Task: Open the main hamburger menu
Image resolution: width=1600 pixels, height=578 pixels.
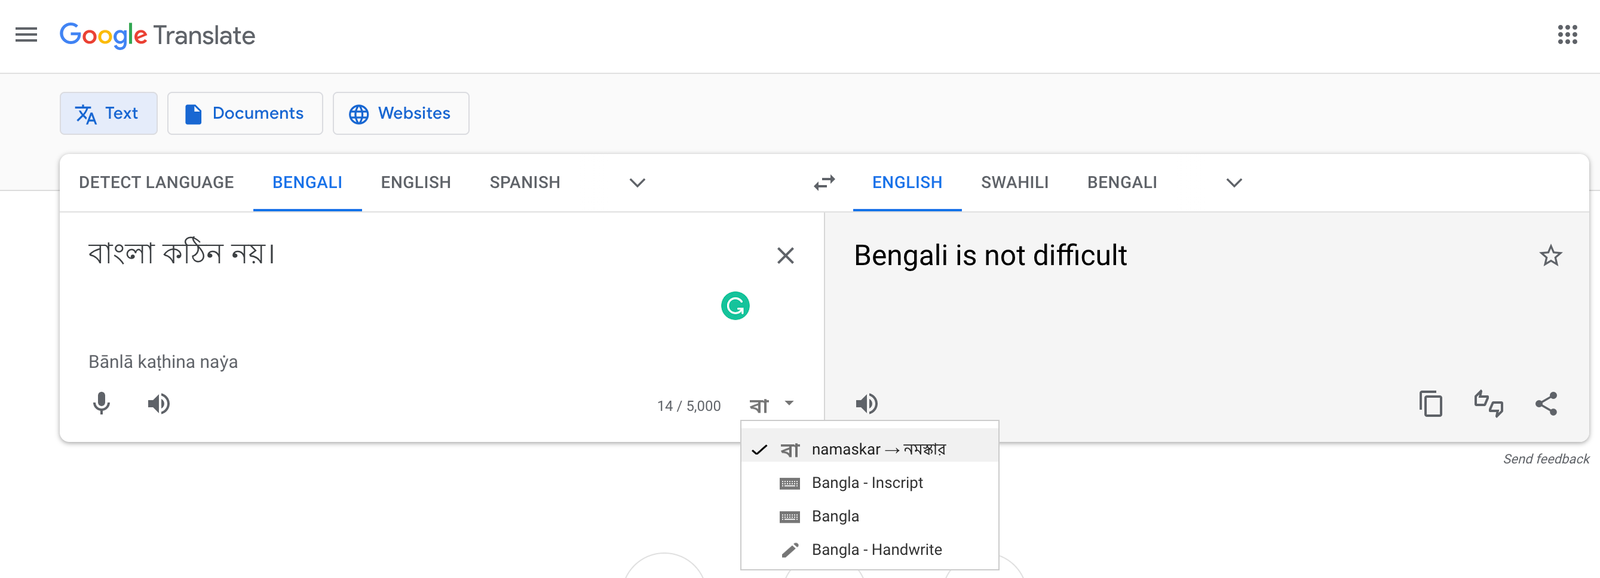Action: (27, 35)
